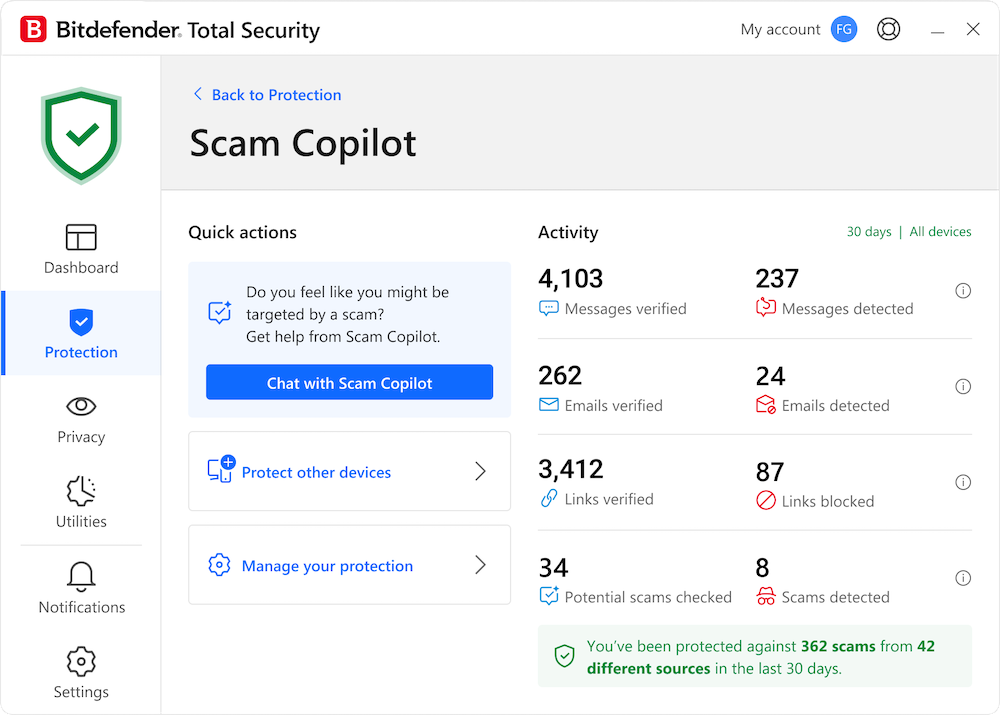This screenshot has width=1000, height=715.
Task: Click the Notifications bell icon
Action: tap(81, 573)
